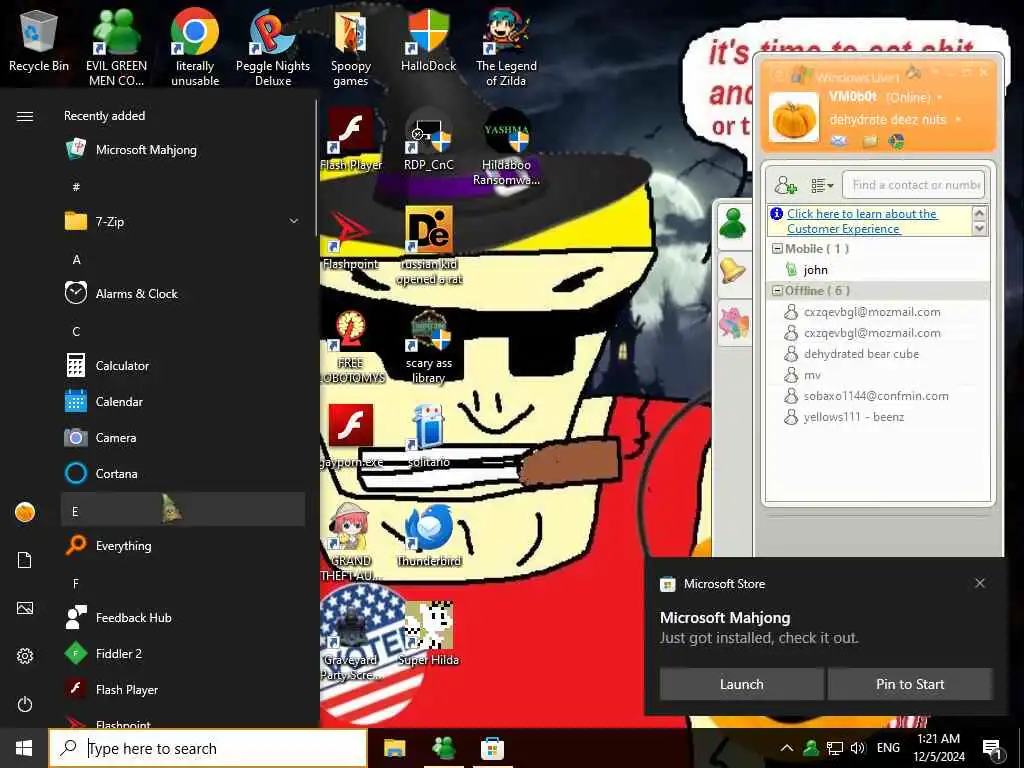Open File Explorer from the taskbar
1024x768 pixels.
coord(394,748)
